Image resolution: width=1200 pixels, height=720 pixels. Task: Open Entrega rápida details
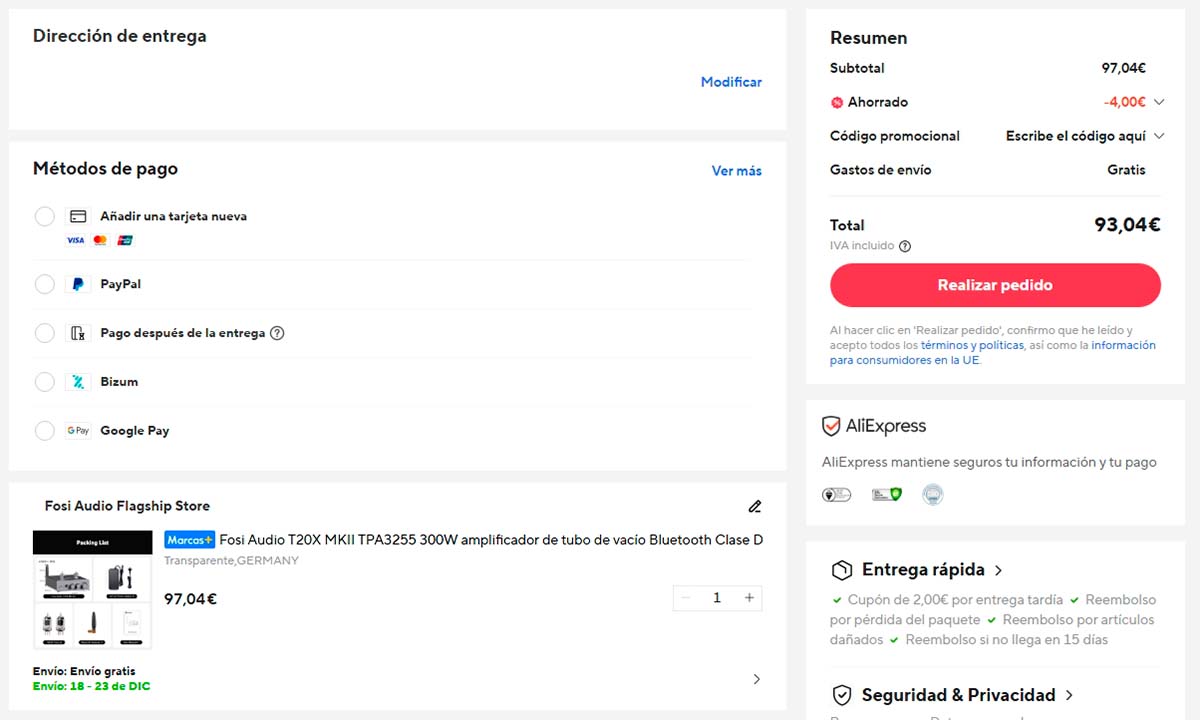pyautogui.click(x=998, y=570)
